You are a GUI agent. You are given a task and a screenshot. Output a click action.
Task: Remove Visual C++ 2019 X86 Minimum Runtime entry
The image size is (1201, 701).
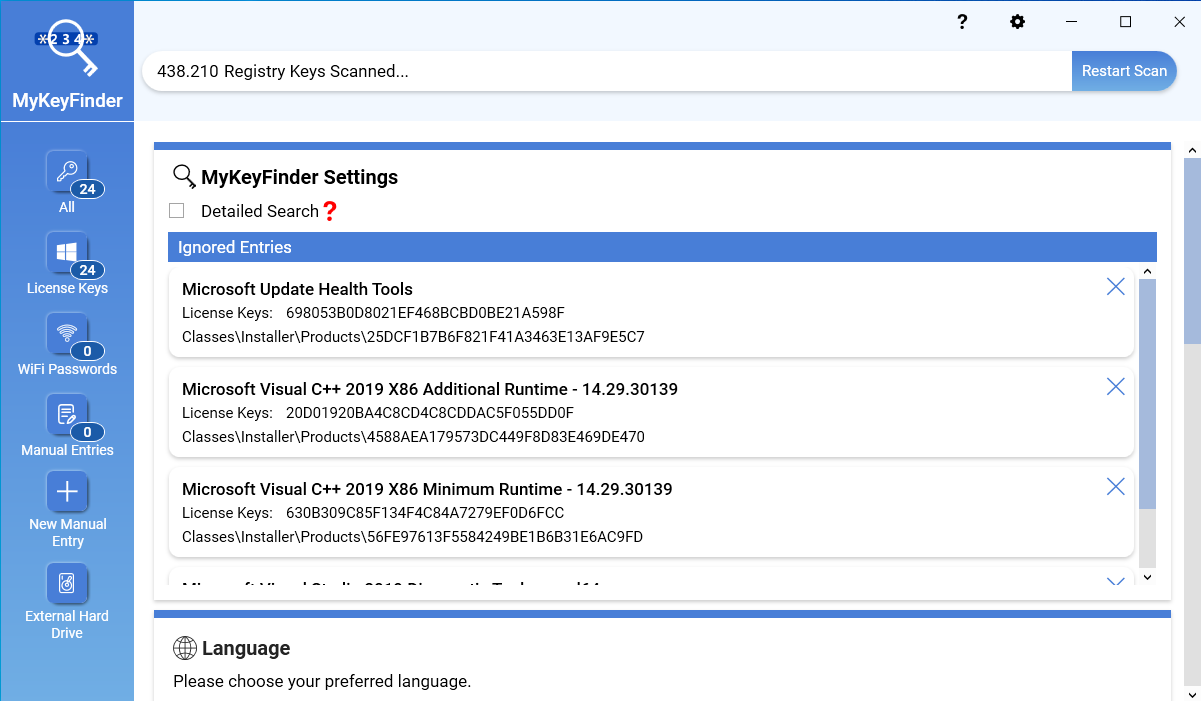tap(1116, 487)
